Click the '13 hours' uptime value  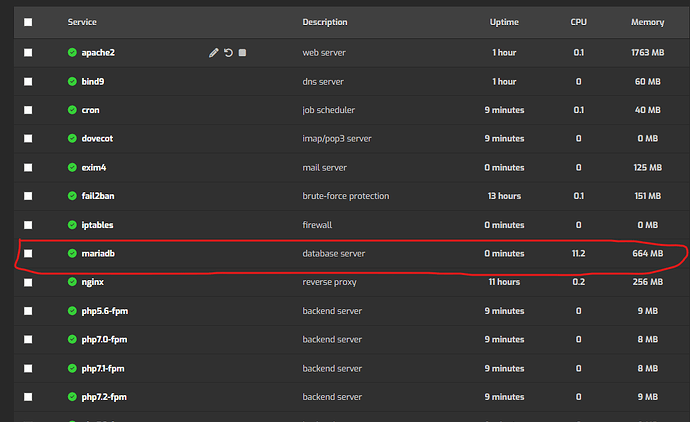(504, 196)
